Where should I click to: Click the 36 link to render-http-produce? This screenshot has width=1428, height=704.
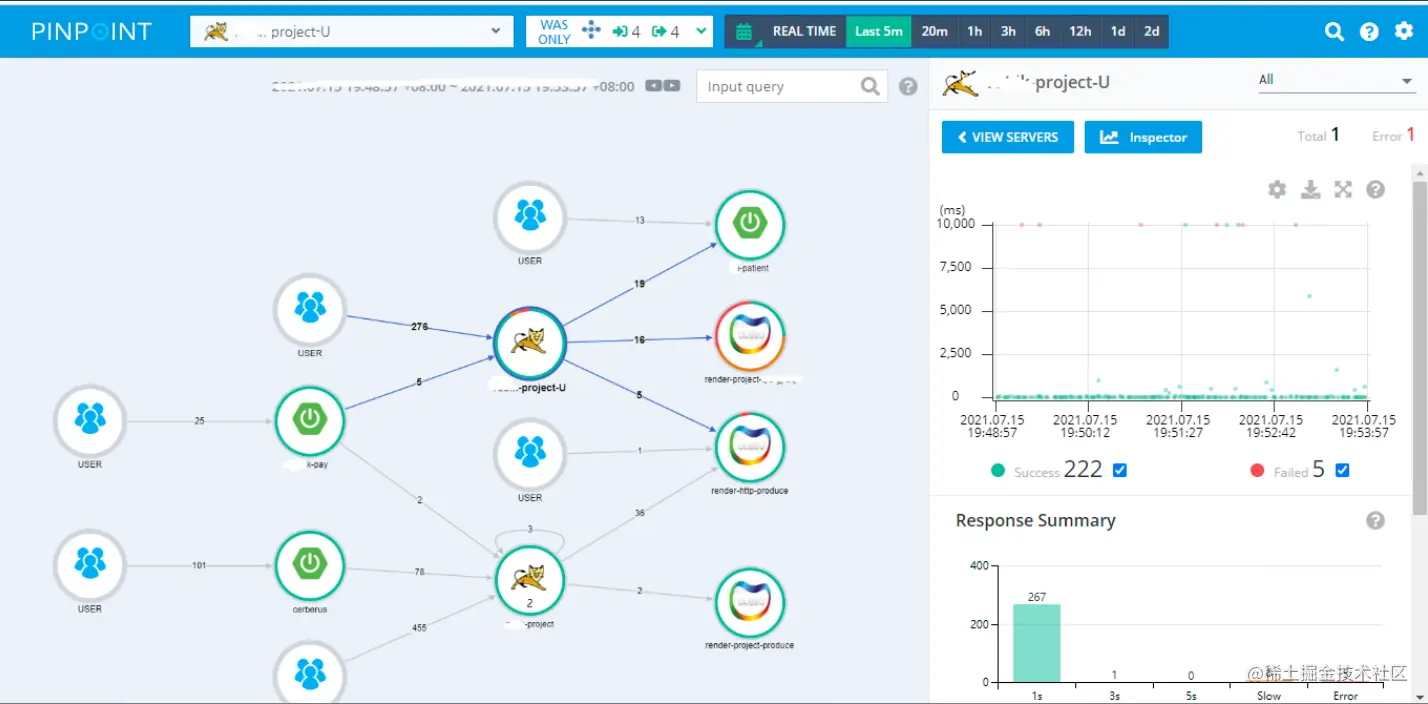point(640,513)
